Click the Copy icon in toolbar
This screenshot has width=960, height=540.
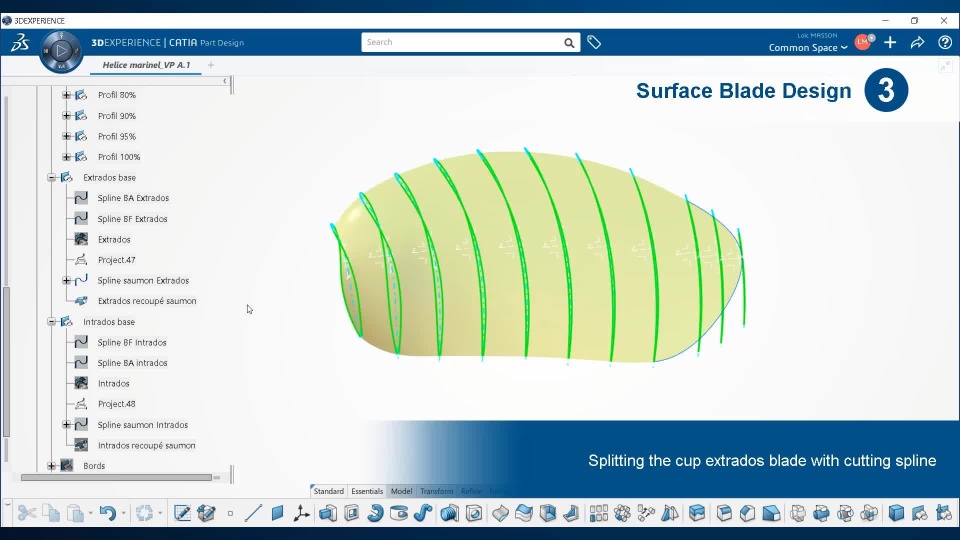pos(51,513)
